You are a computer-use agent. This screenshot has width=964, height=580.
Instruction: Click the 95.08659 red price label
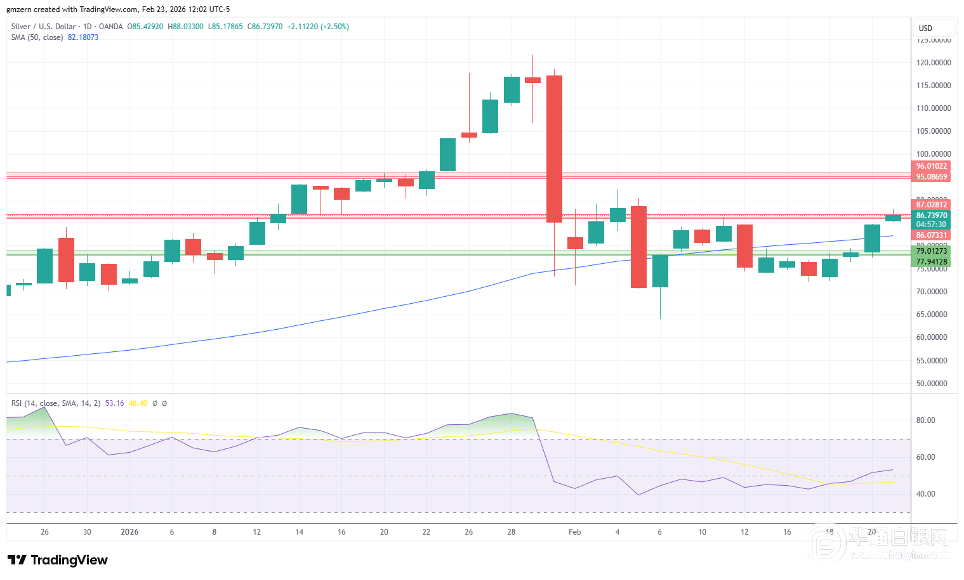930,176
